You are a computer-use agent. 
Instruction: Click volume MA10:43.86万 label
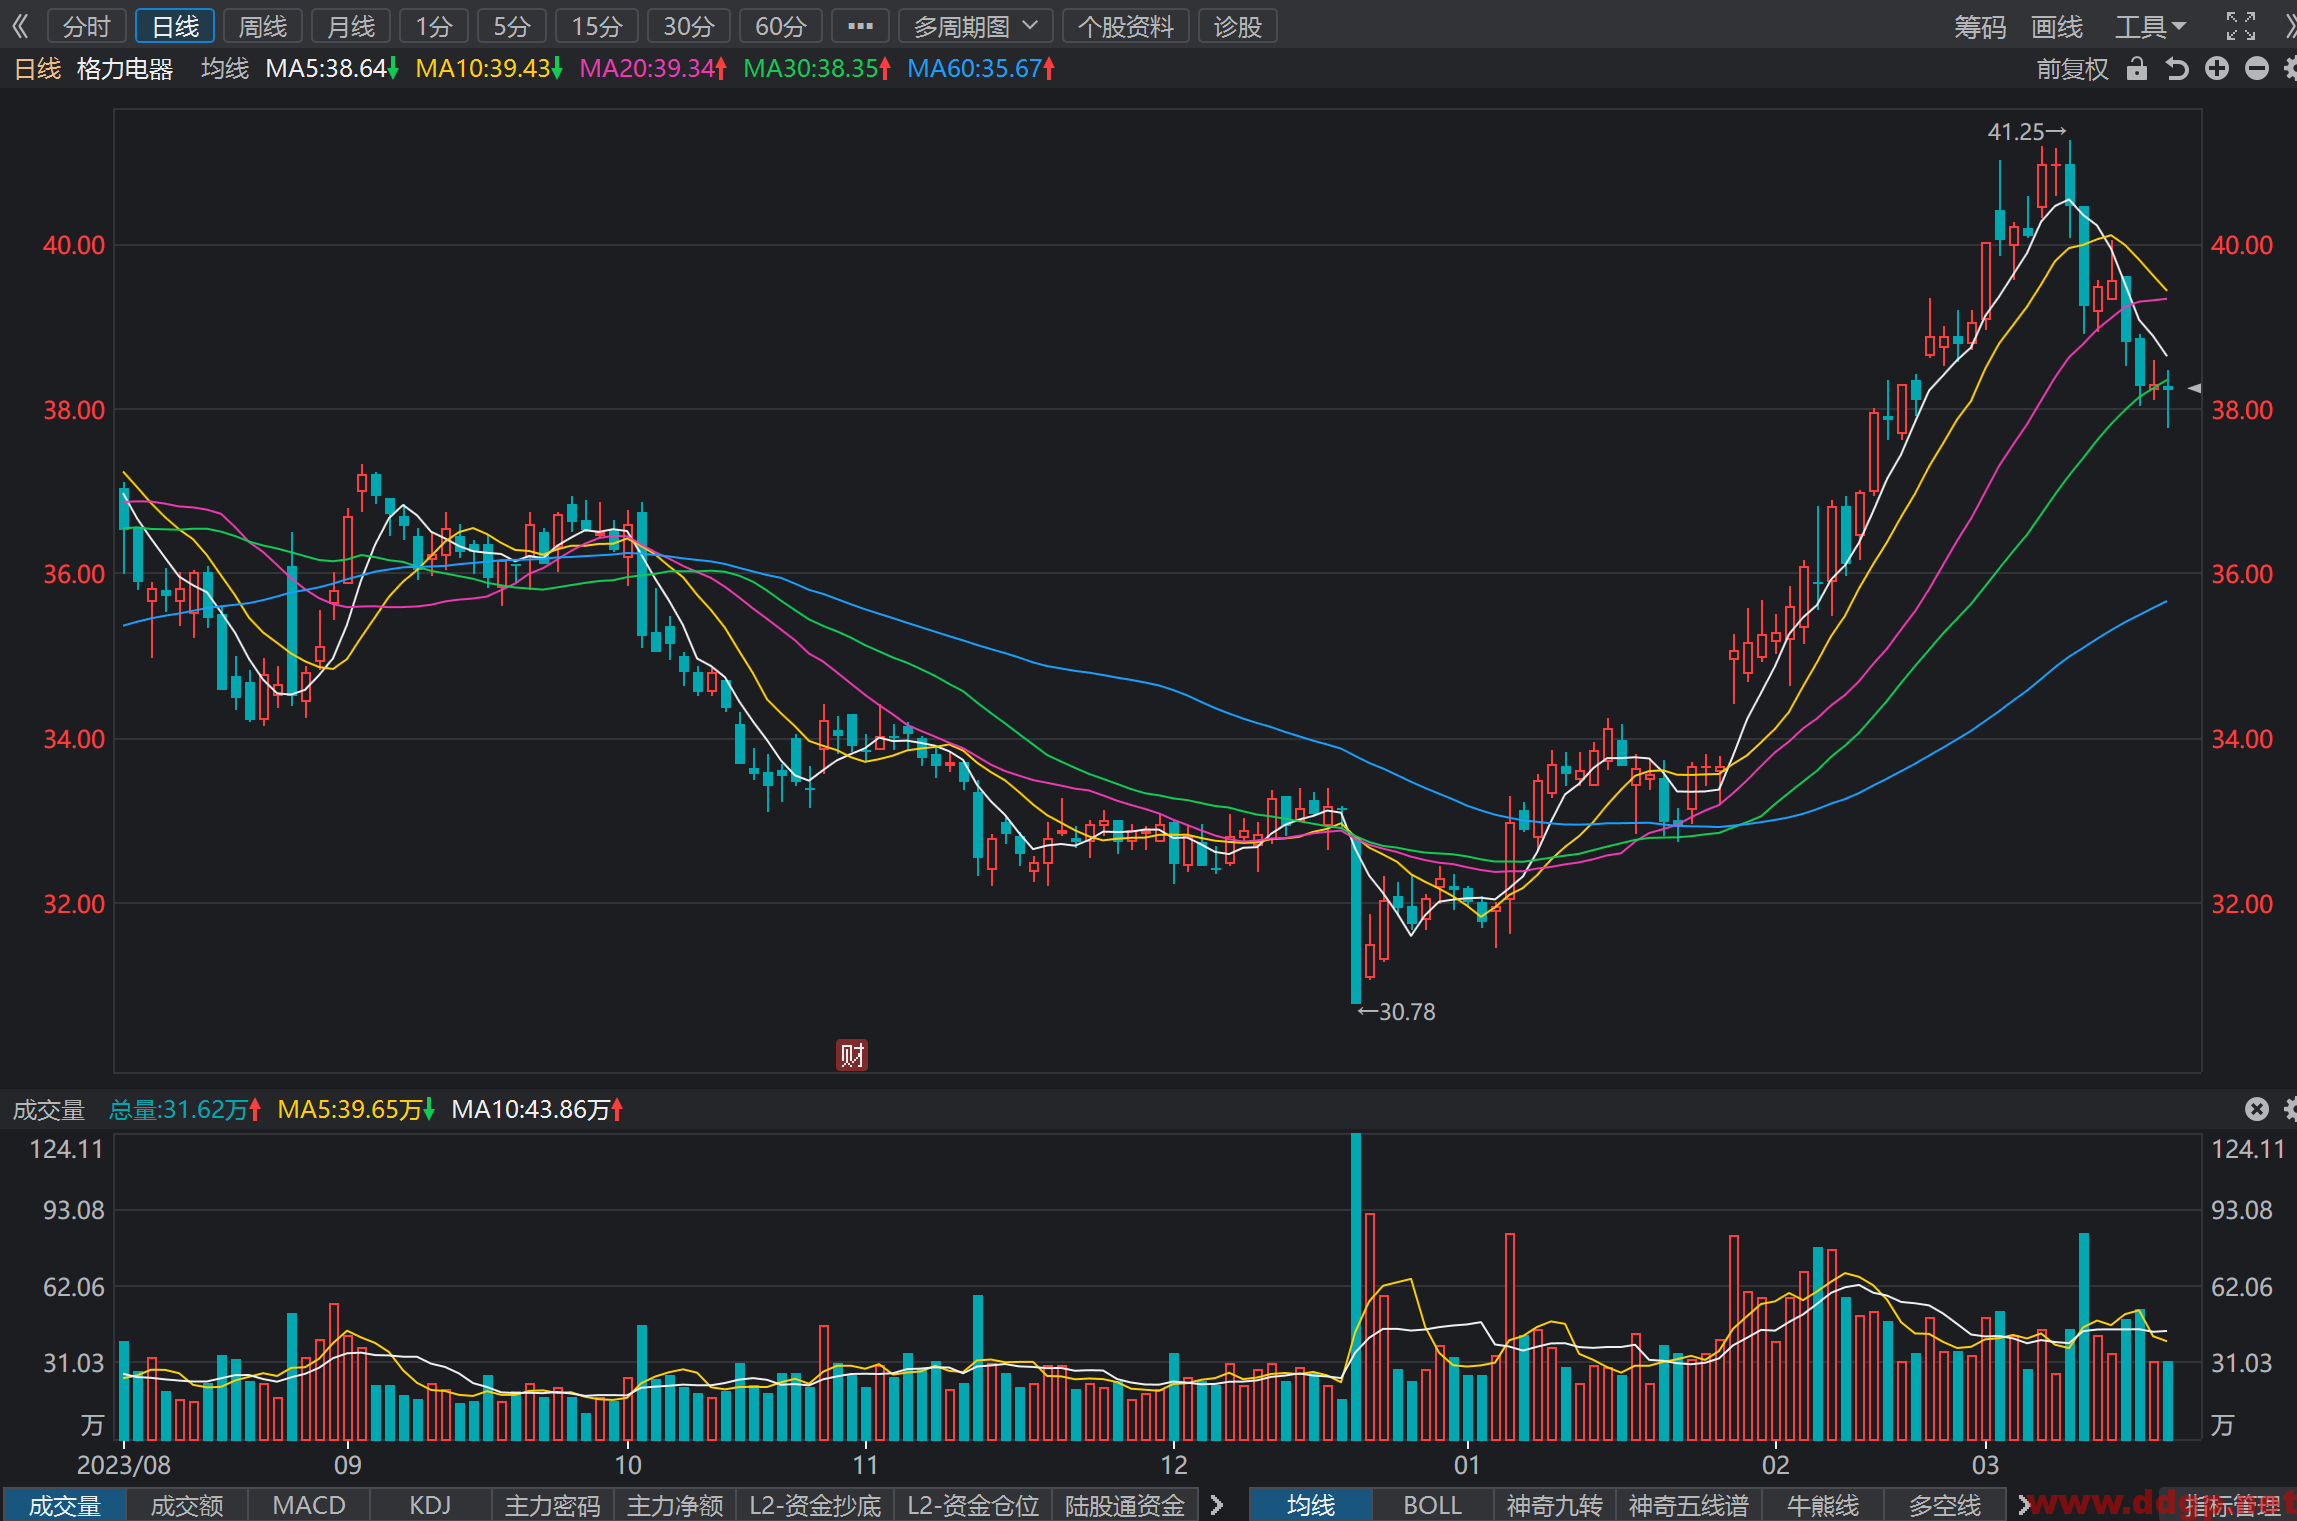(538, 1110)
